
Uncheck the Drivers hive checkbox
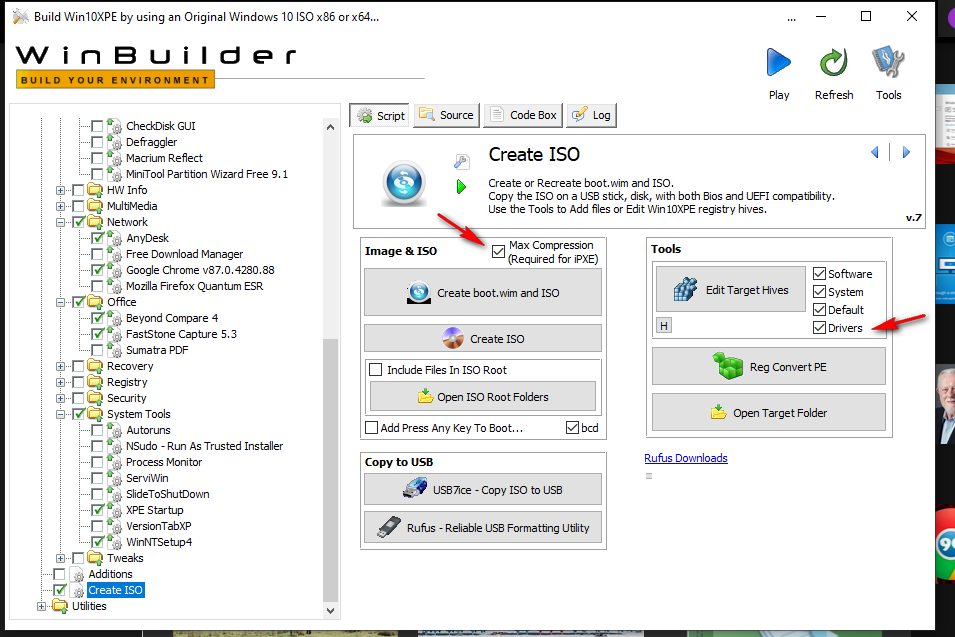(x=819, y=328)
